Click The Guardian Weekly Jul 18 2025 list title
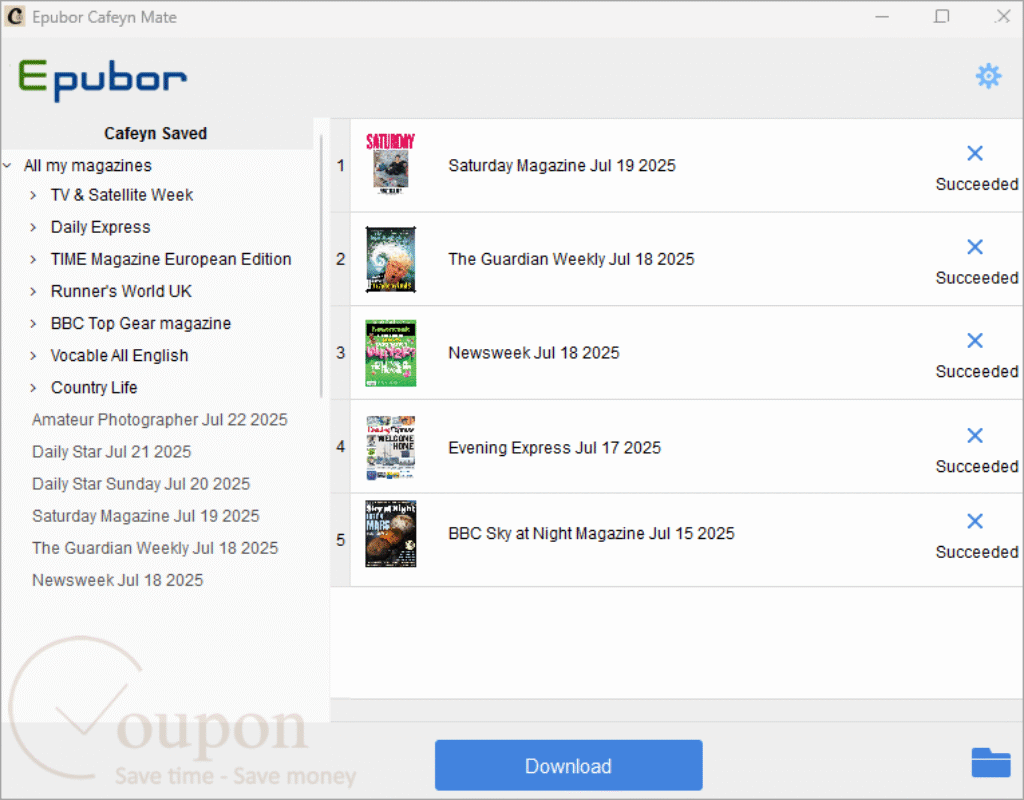Screen dimensions: 1024x800 [571, 259]
